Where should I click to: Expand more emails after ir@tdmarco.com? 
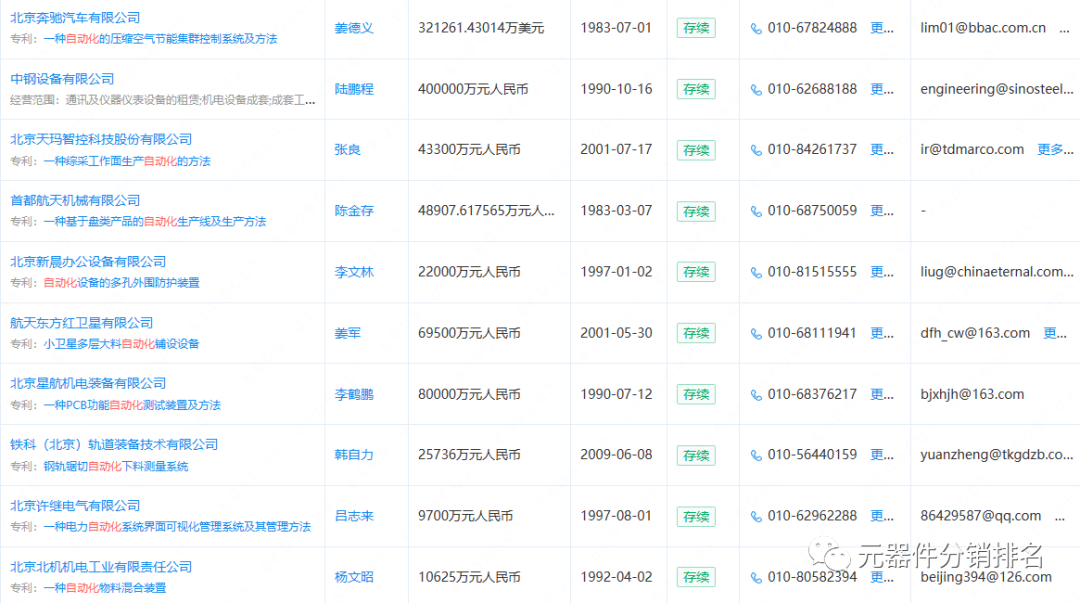(x=1055, y=150)
